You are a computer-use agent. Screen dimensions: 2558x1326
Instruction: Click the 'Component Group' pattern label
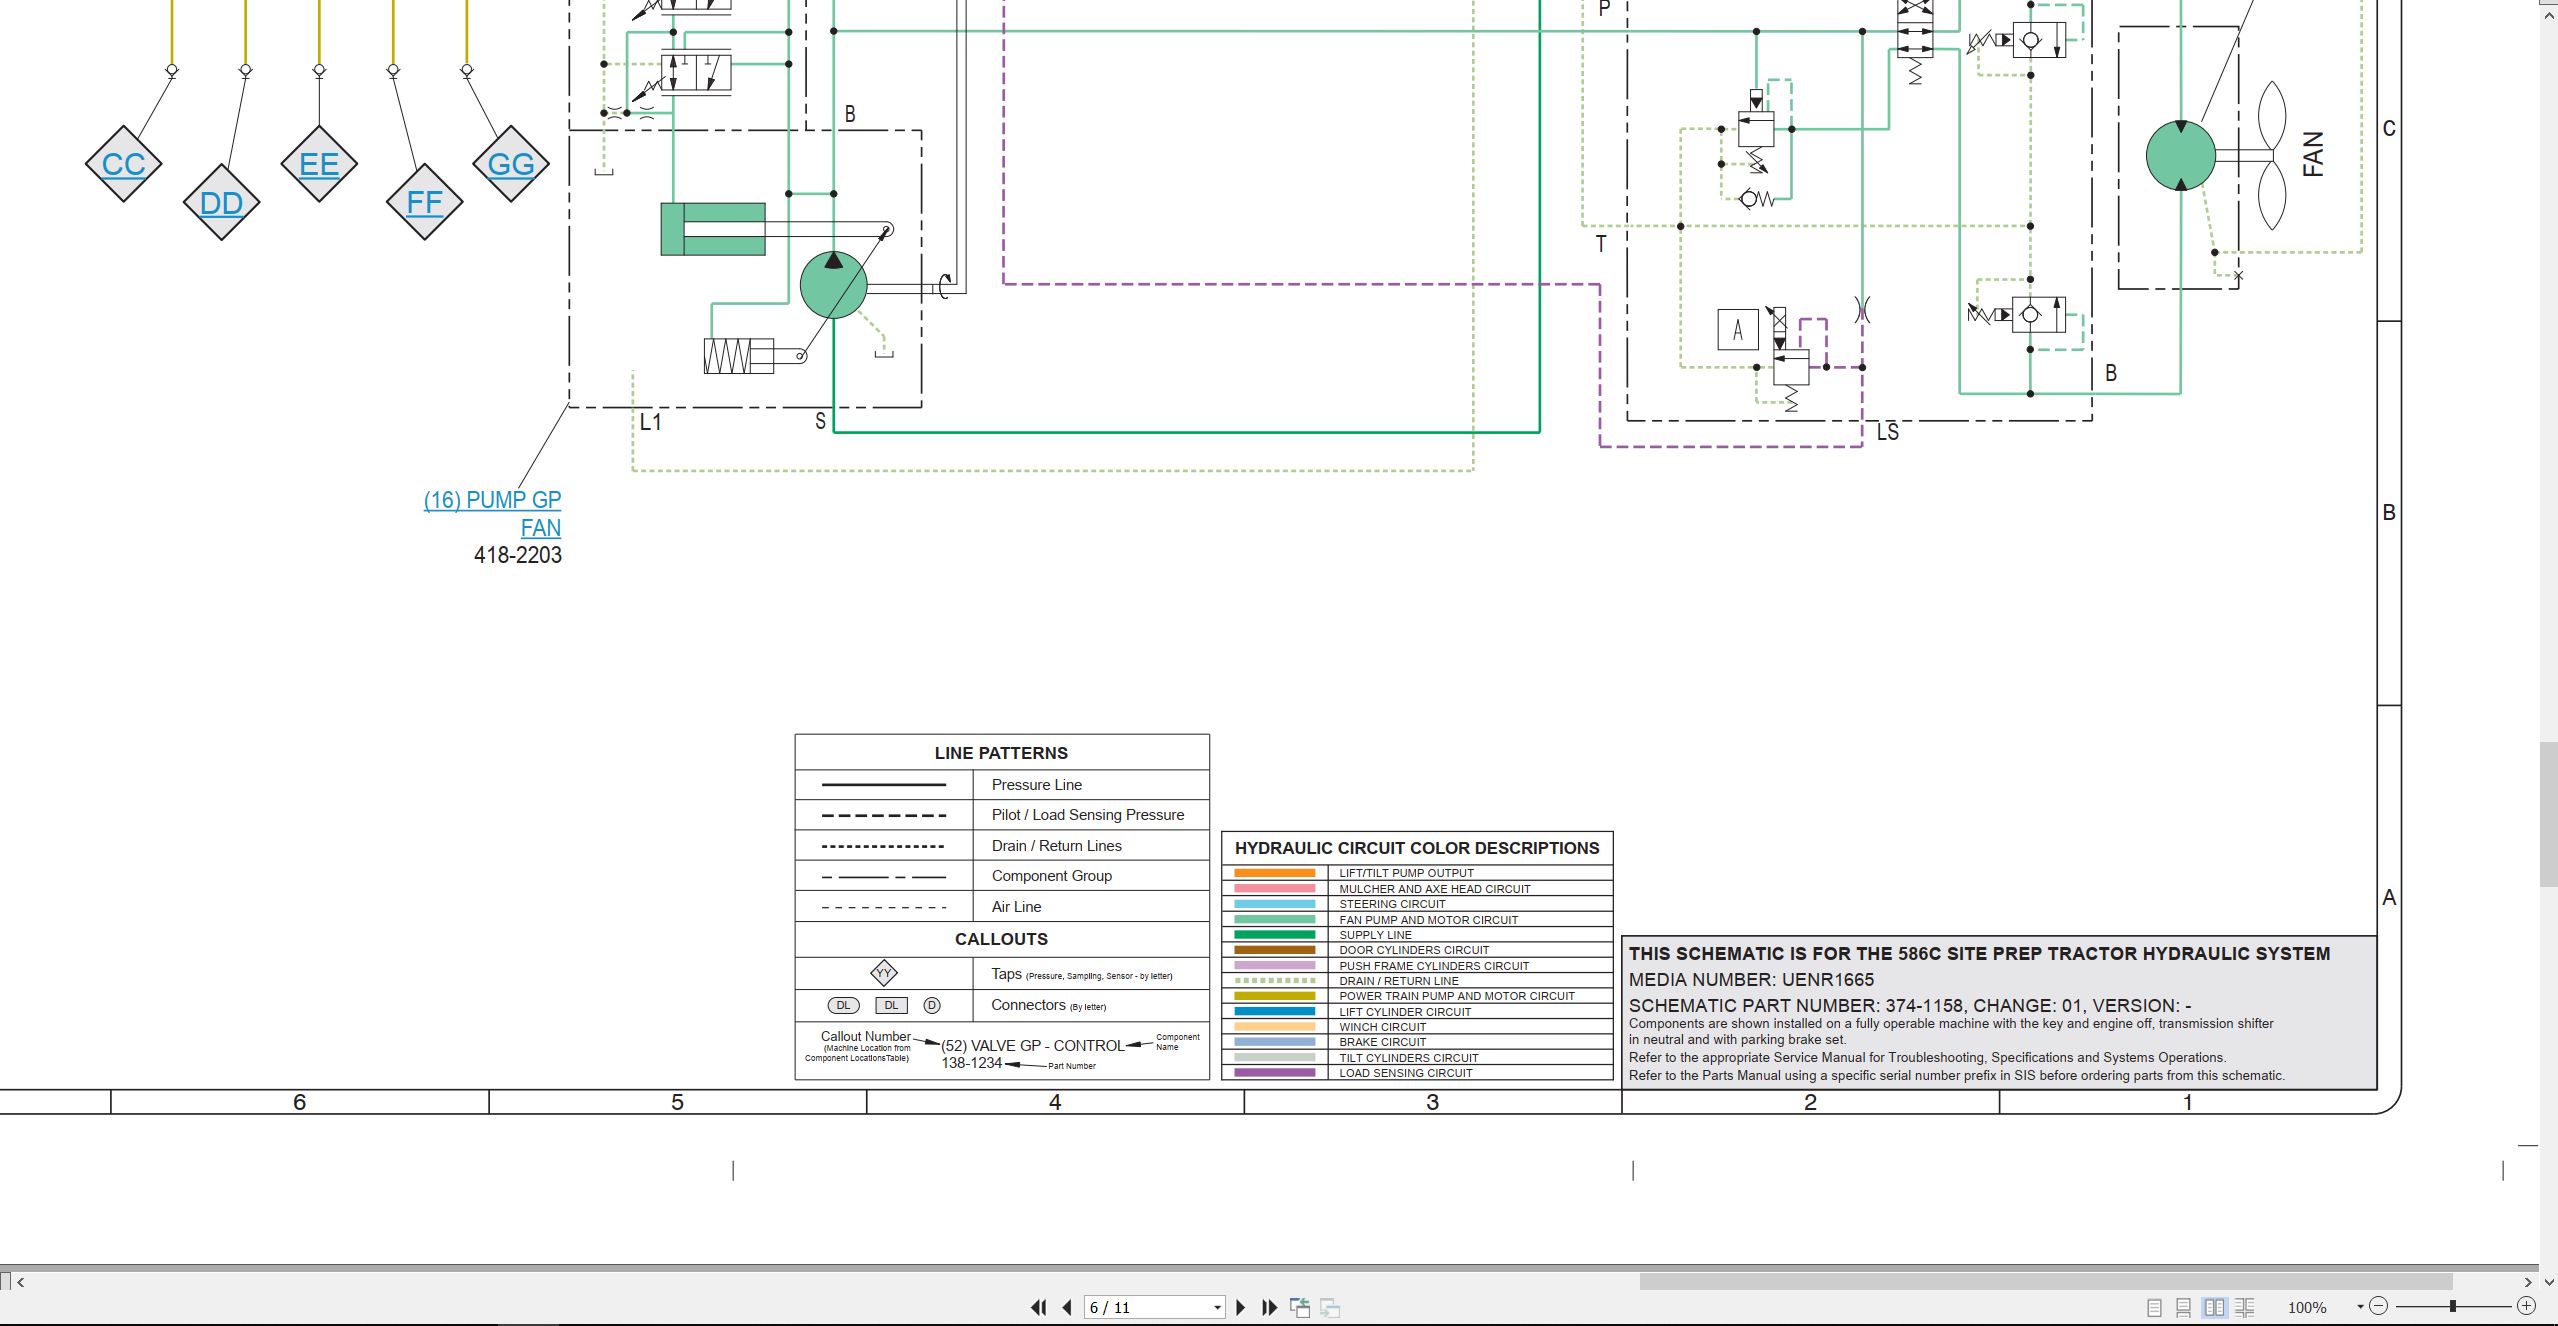(x=1051, y=876)
